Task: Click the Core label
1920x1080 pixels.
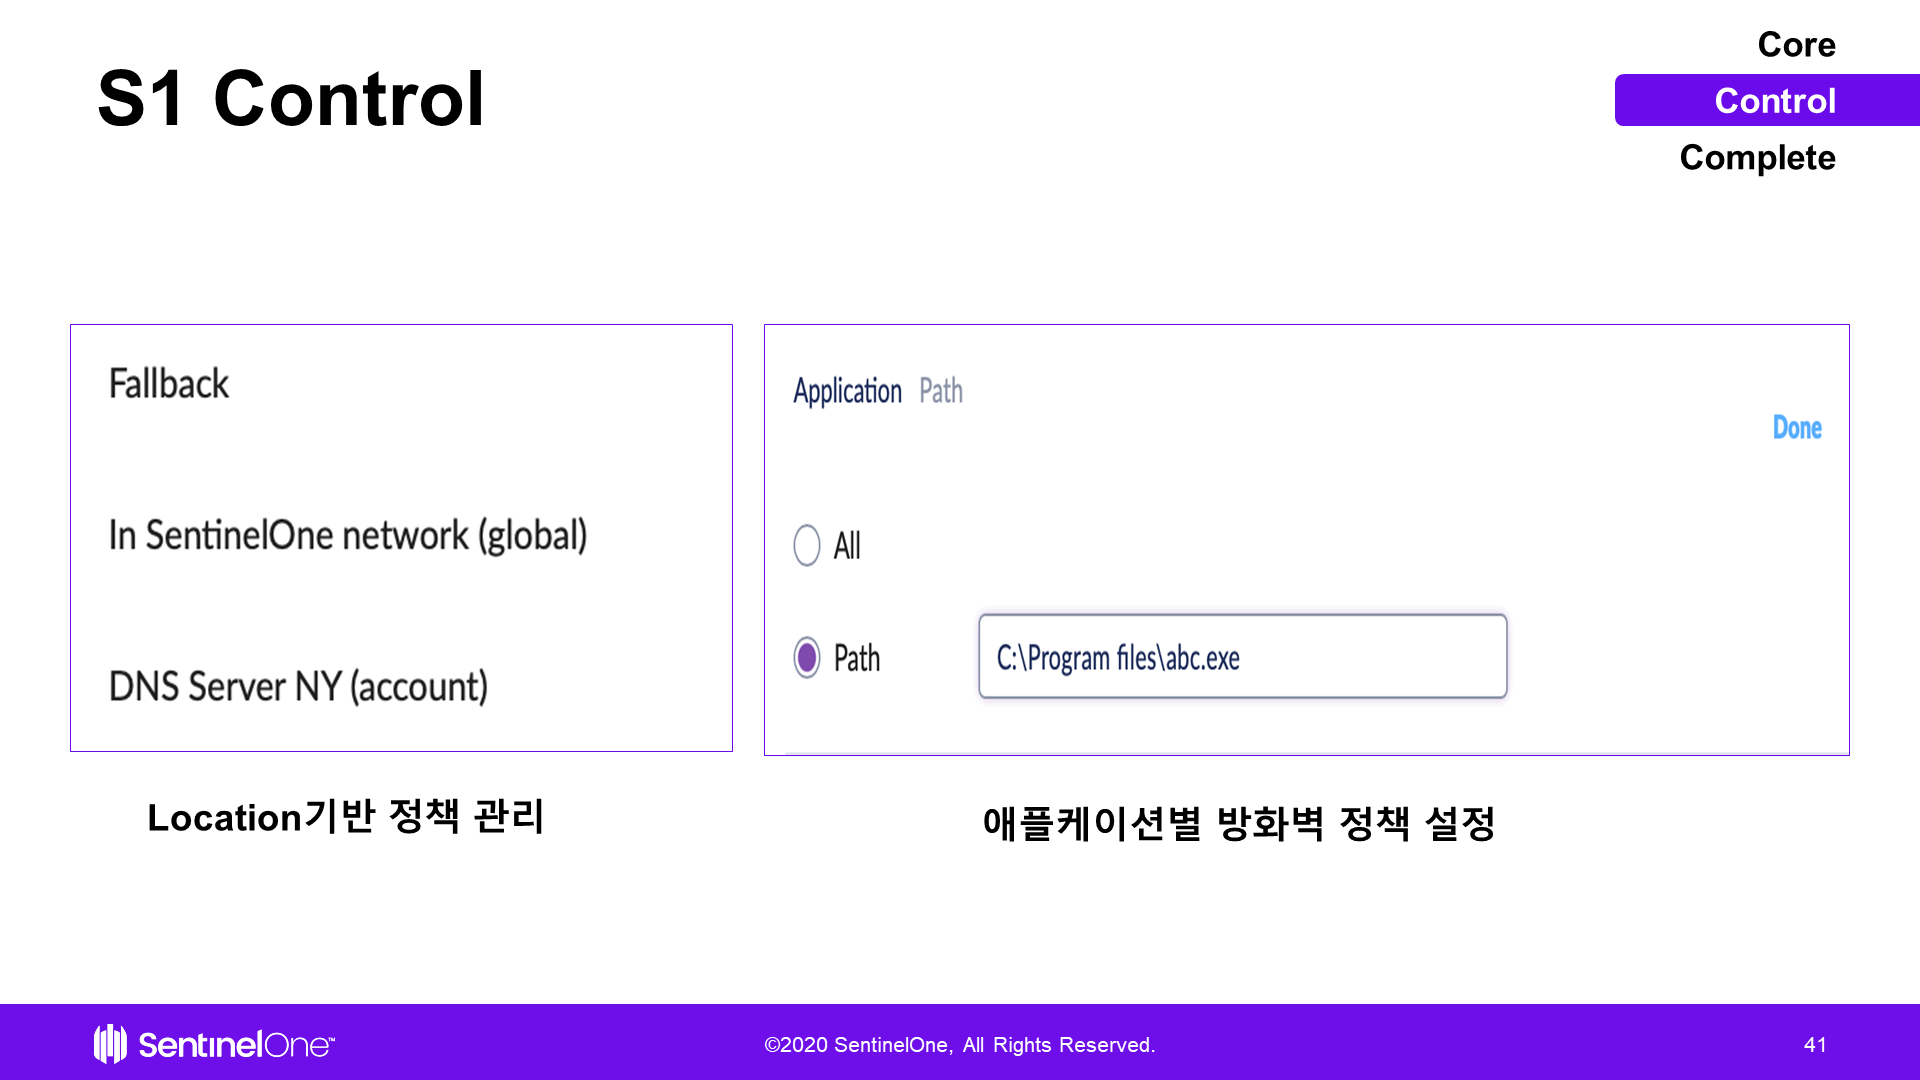Action: (x=1796, y=45)
